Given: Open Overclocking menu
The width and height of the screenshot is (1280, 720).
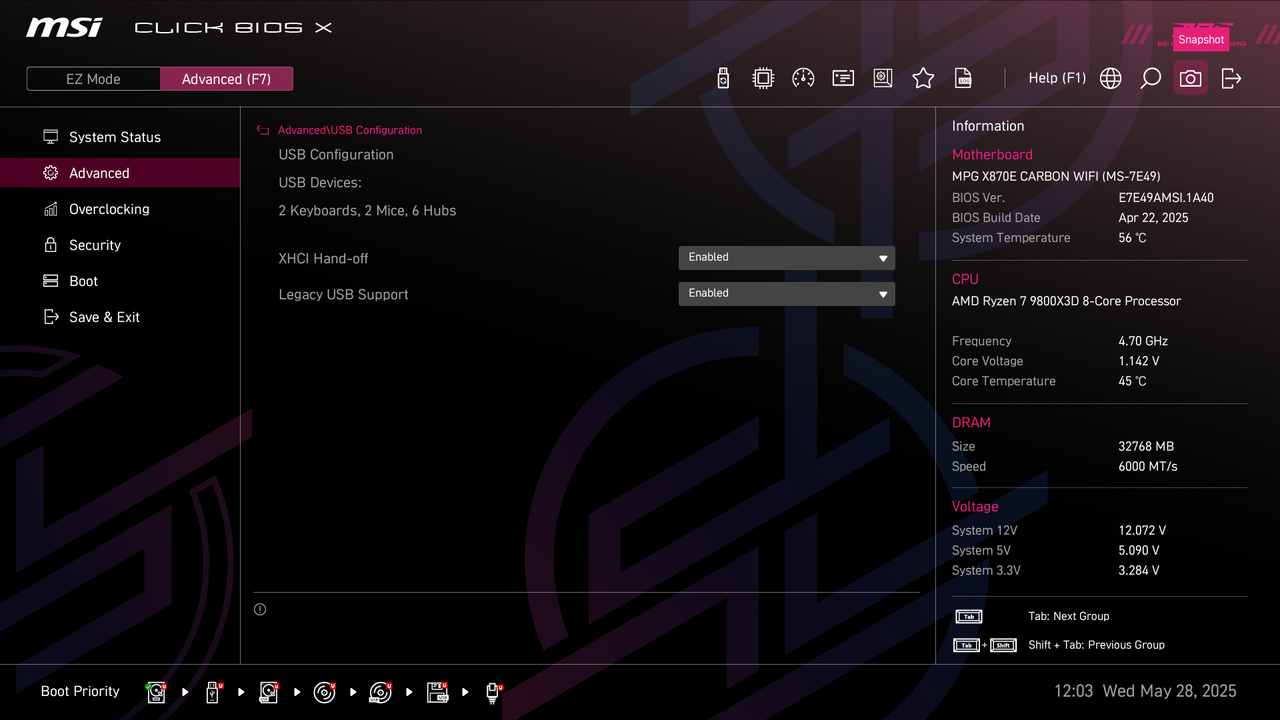Looking at the screenshot, I should [120, 209].
